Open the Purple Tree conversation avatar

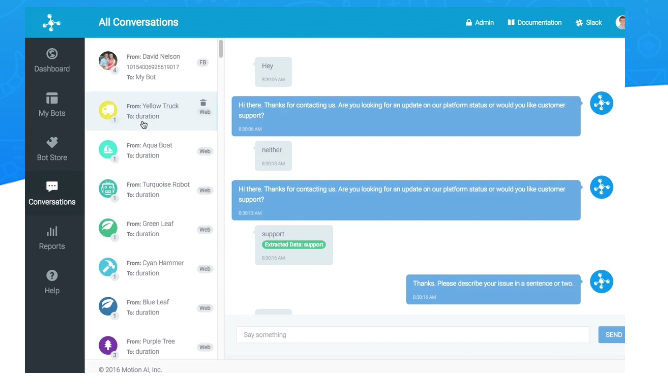tap(108, 345)
